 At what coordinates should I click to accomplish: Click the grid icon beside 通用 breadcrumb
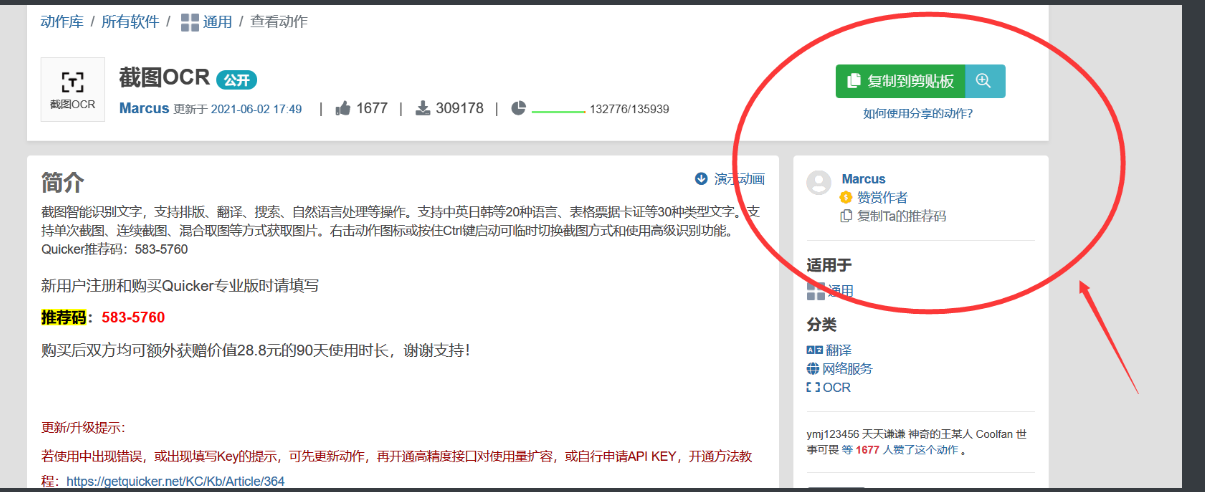tap(190, 22)
